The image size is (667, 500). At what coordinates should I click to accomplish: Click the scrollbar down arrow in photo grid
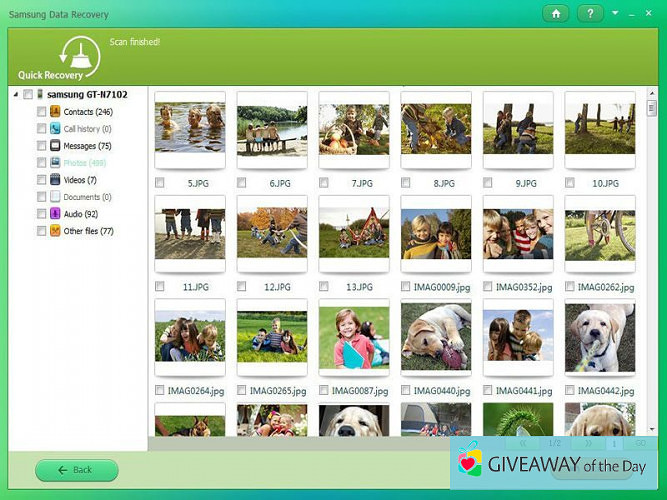(650, 428)
